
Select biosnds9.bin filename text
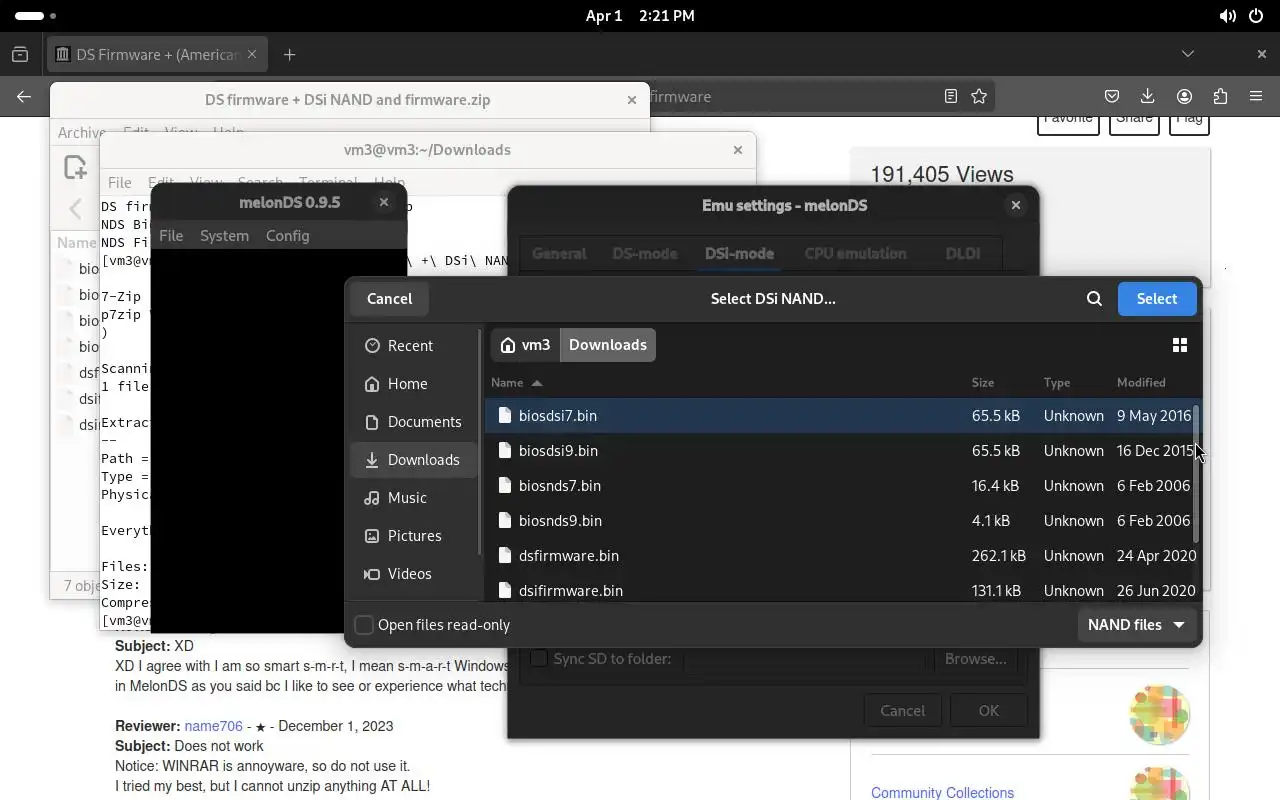pyautogui.click(x=560, y=520)
